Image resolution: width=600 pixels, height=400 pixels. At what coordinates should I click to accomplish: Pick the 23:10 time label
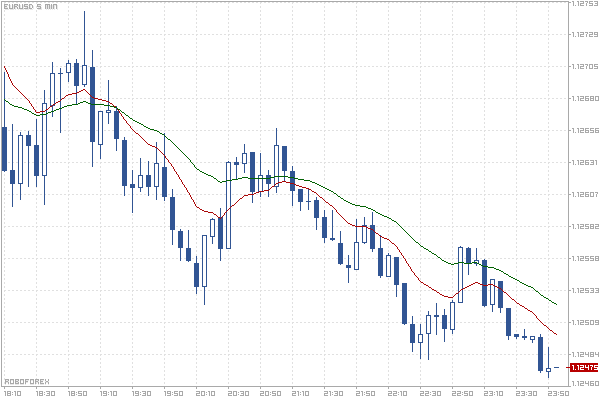point(493,393)
